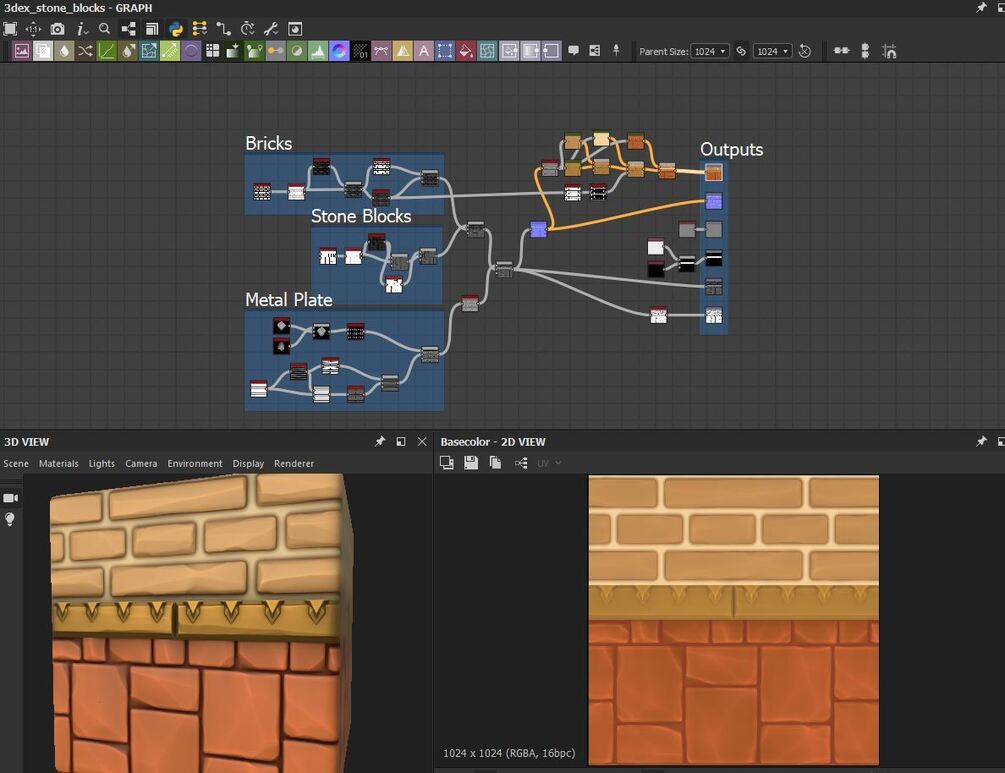Add a Blur node from toolbar
Image resolution: width=1005 pixels, height=773 pixels.
tap(64, 51)
